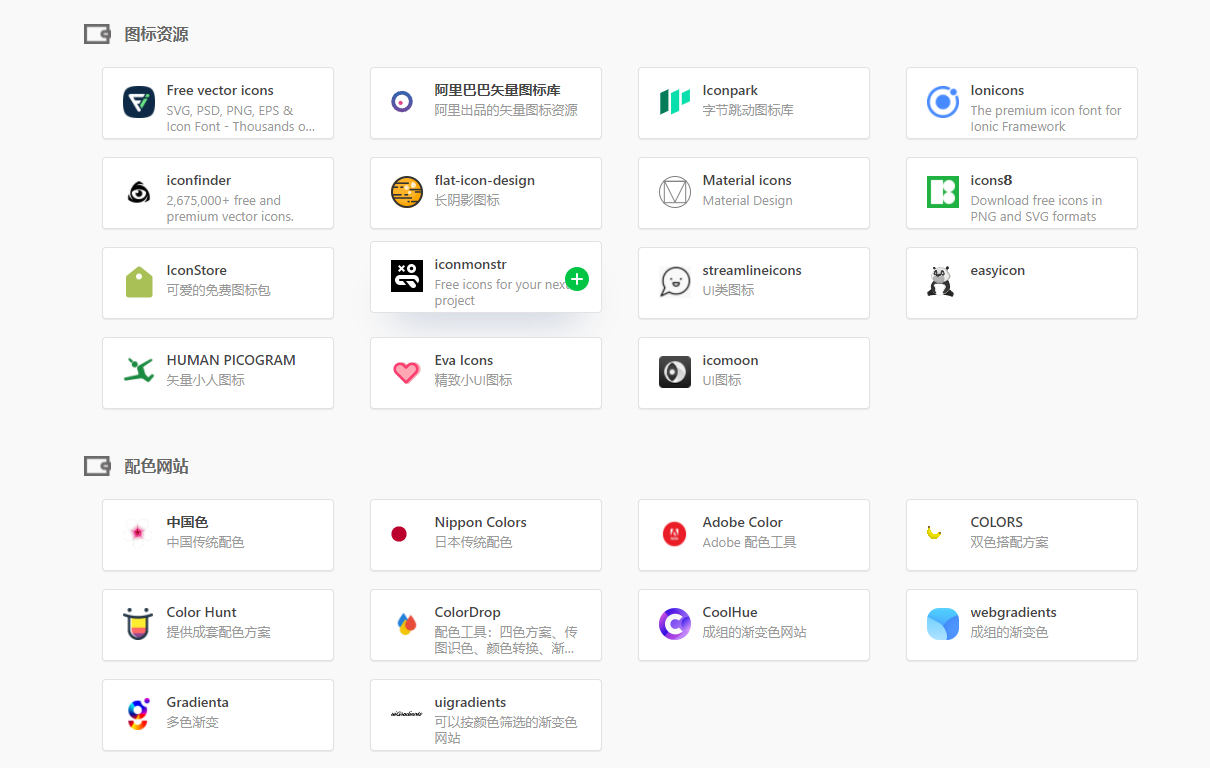Open the Material icons title link
The width and height of the screenshot is (1210, 768).
pos(747,180)
